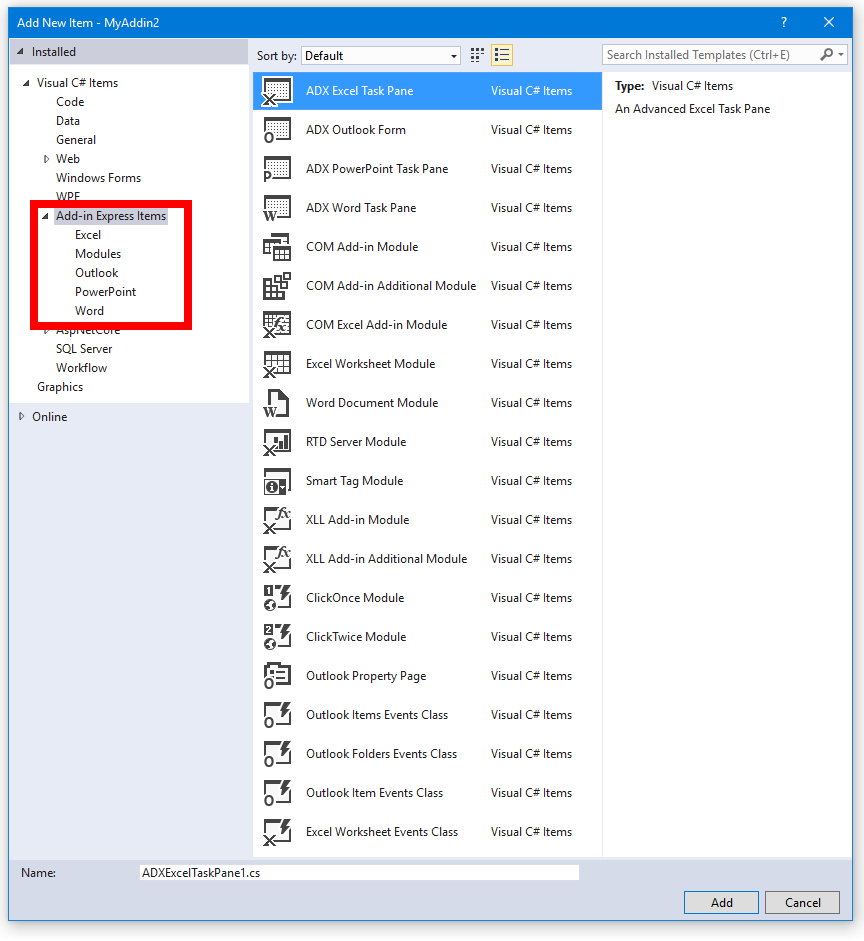Choose the Windows Forms category
Image resolution: width=864 pixels, height=941 pixels.
tap(98, 178)
